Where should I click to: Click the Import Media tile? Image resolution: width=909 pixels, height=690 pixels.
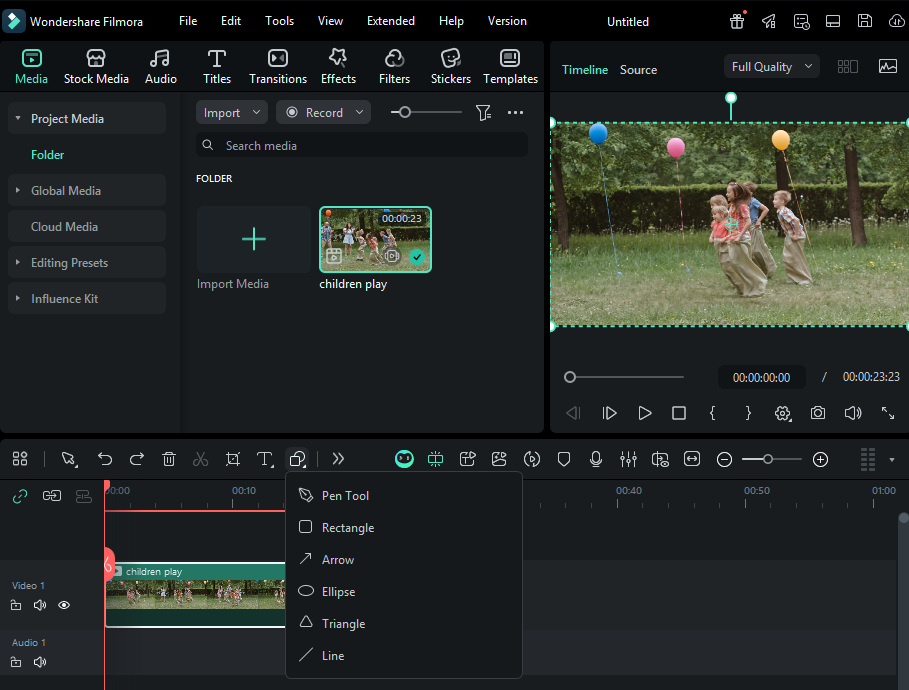coord(254,240)
